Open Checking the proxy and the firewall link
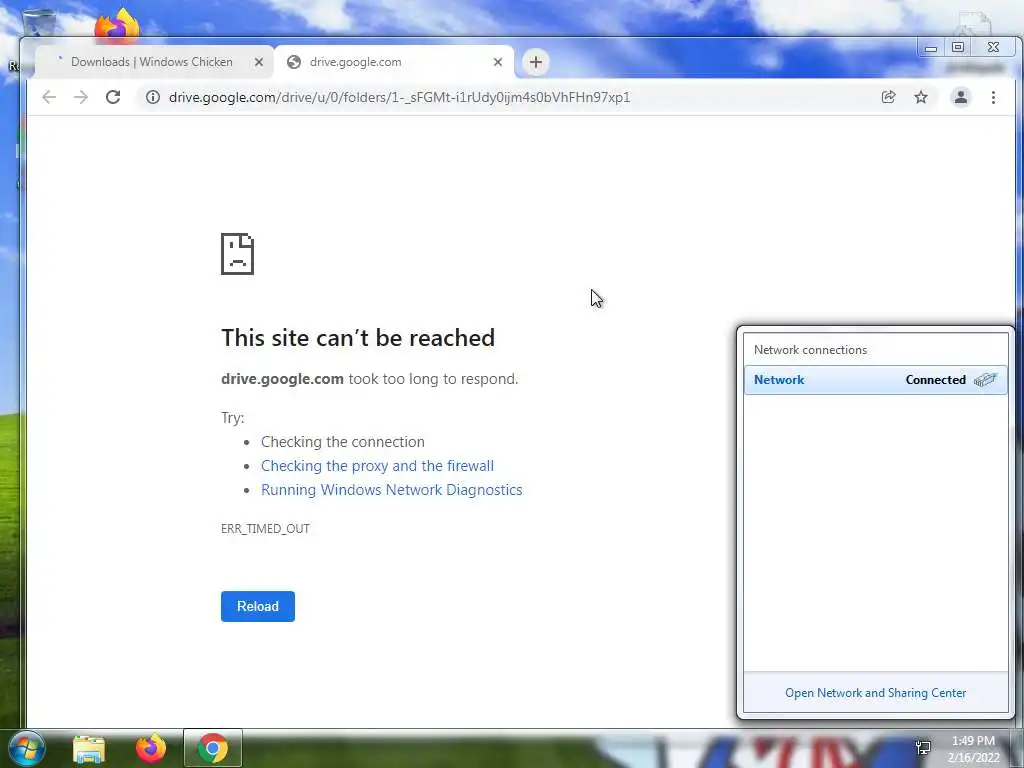The height and width of the screenshot is (768, 1024). [377, 466]
